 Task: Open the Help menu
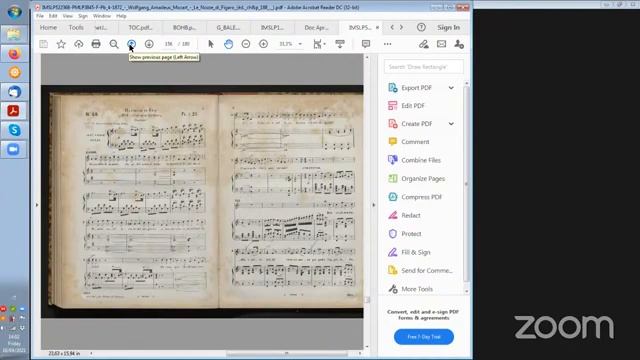[121, 16]
